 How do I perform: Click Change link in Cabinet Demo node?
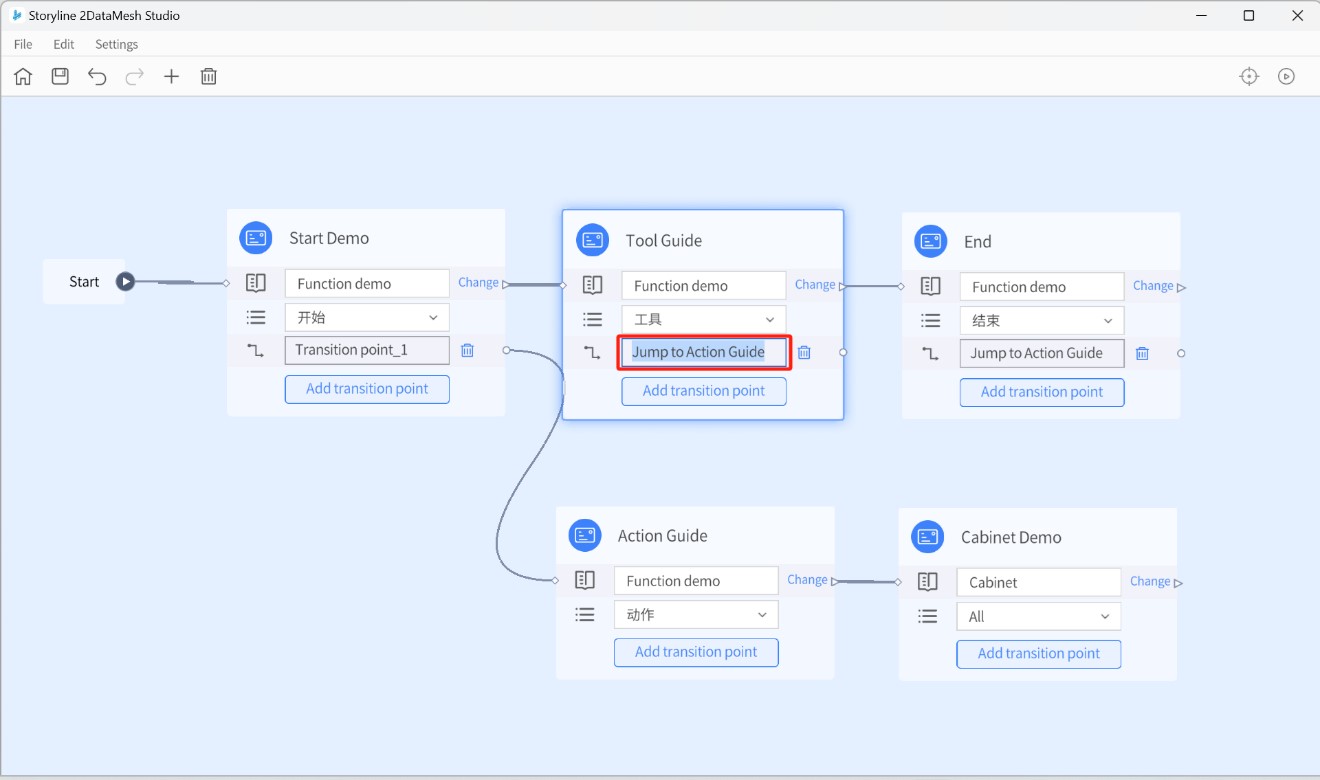(x=1150, y=581)
